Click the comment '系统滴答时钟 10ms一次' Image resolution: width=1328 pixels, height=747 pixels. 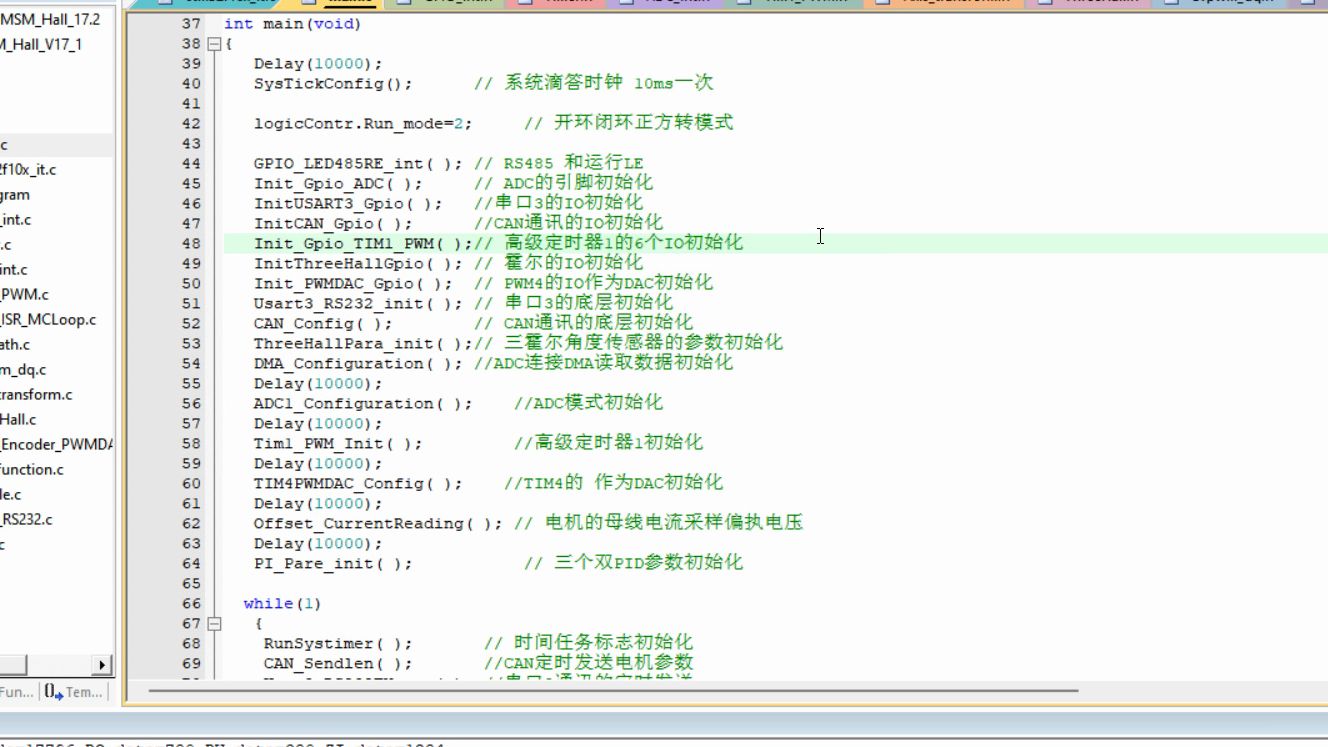pyautogui.click(x=608, y=84)
